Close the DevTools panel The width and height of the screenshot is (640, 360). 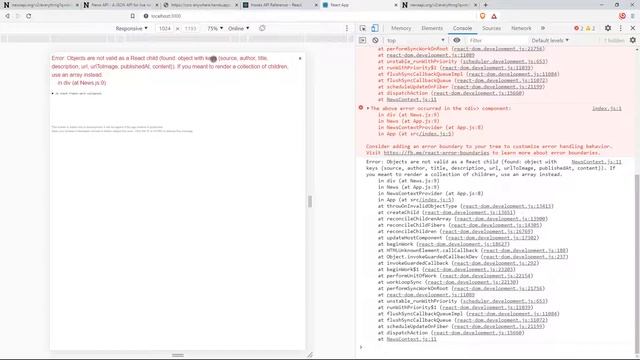coord(633,28)
